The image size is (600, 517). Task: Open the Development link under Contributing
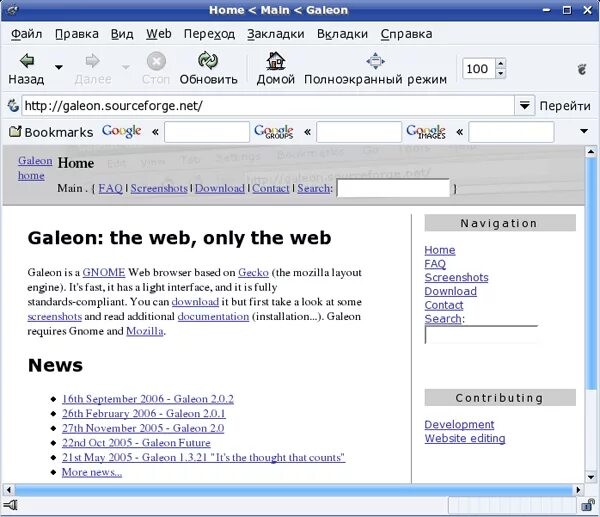click(x=459, y=425)
